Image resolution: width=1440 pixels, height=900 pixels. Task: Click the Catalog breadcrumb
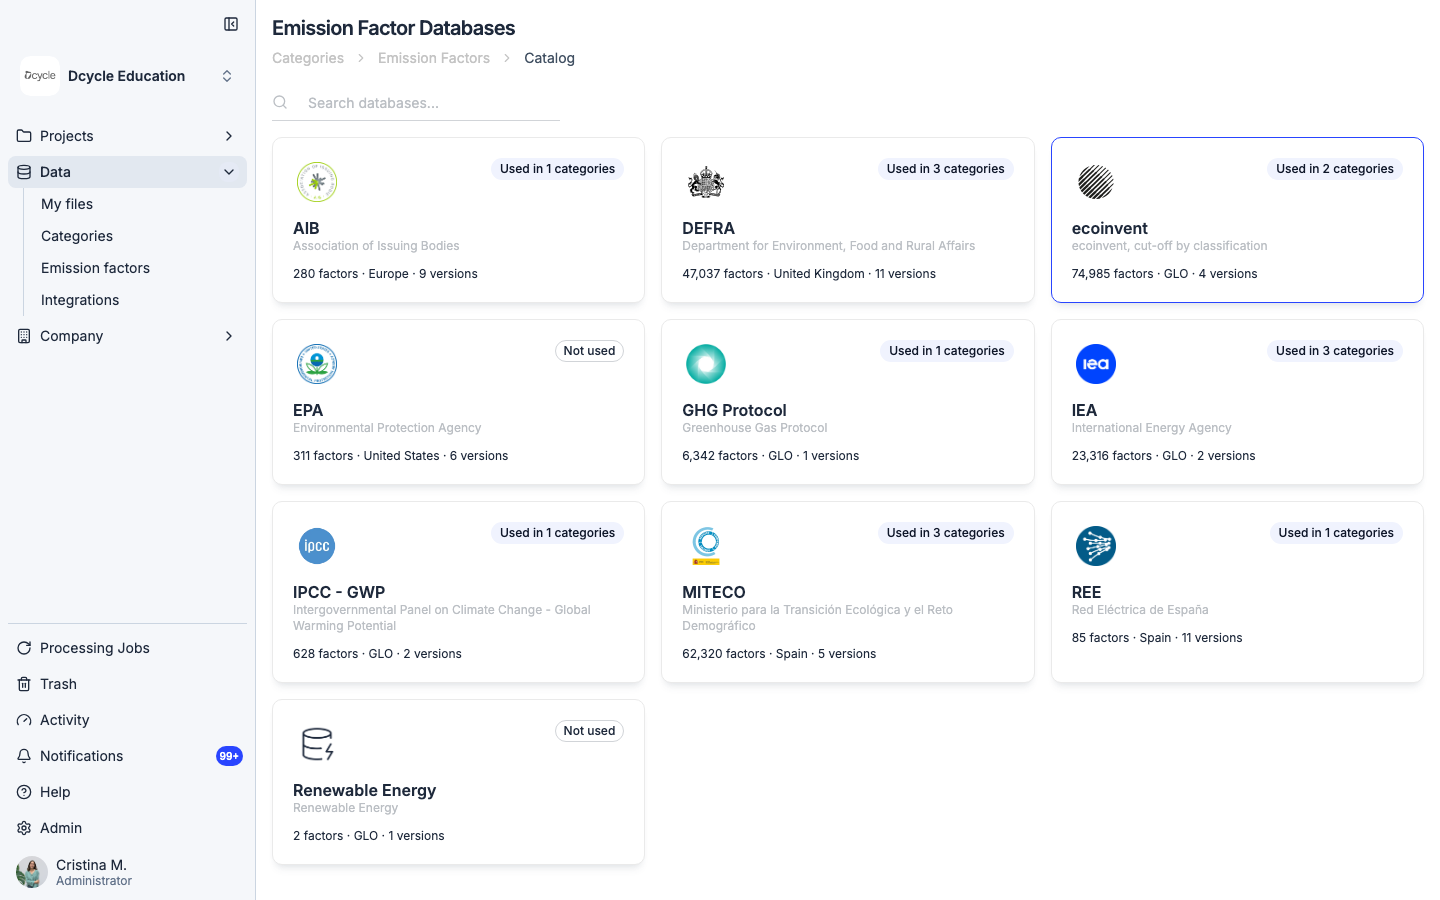click(549, 58)
